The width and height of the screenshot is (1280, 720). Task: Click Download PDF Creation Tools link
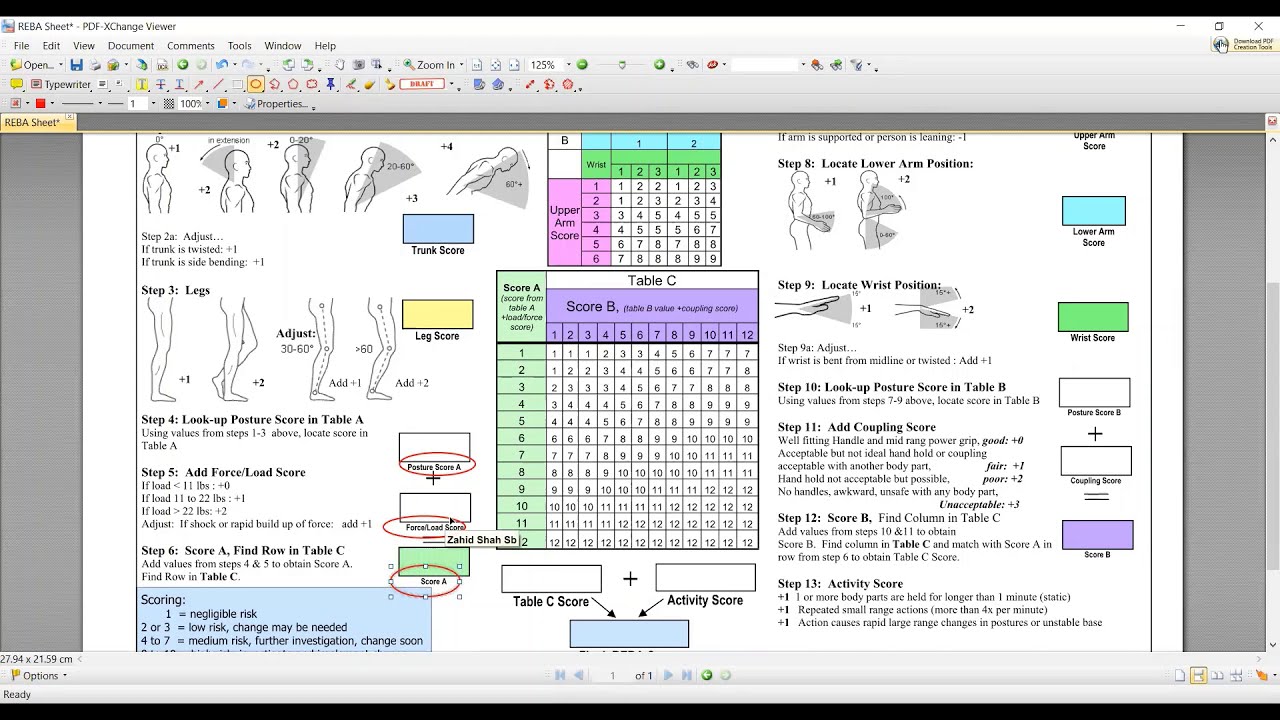(x=1245, y=45)
